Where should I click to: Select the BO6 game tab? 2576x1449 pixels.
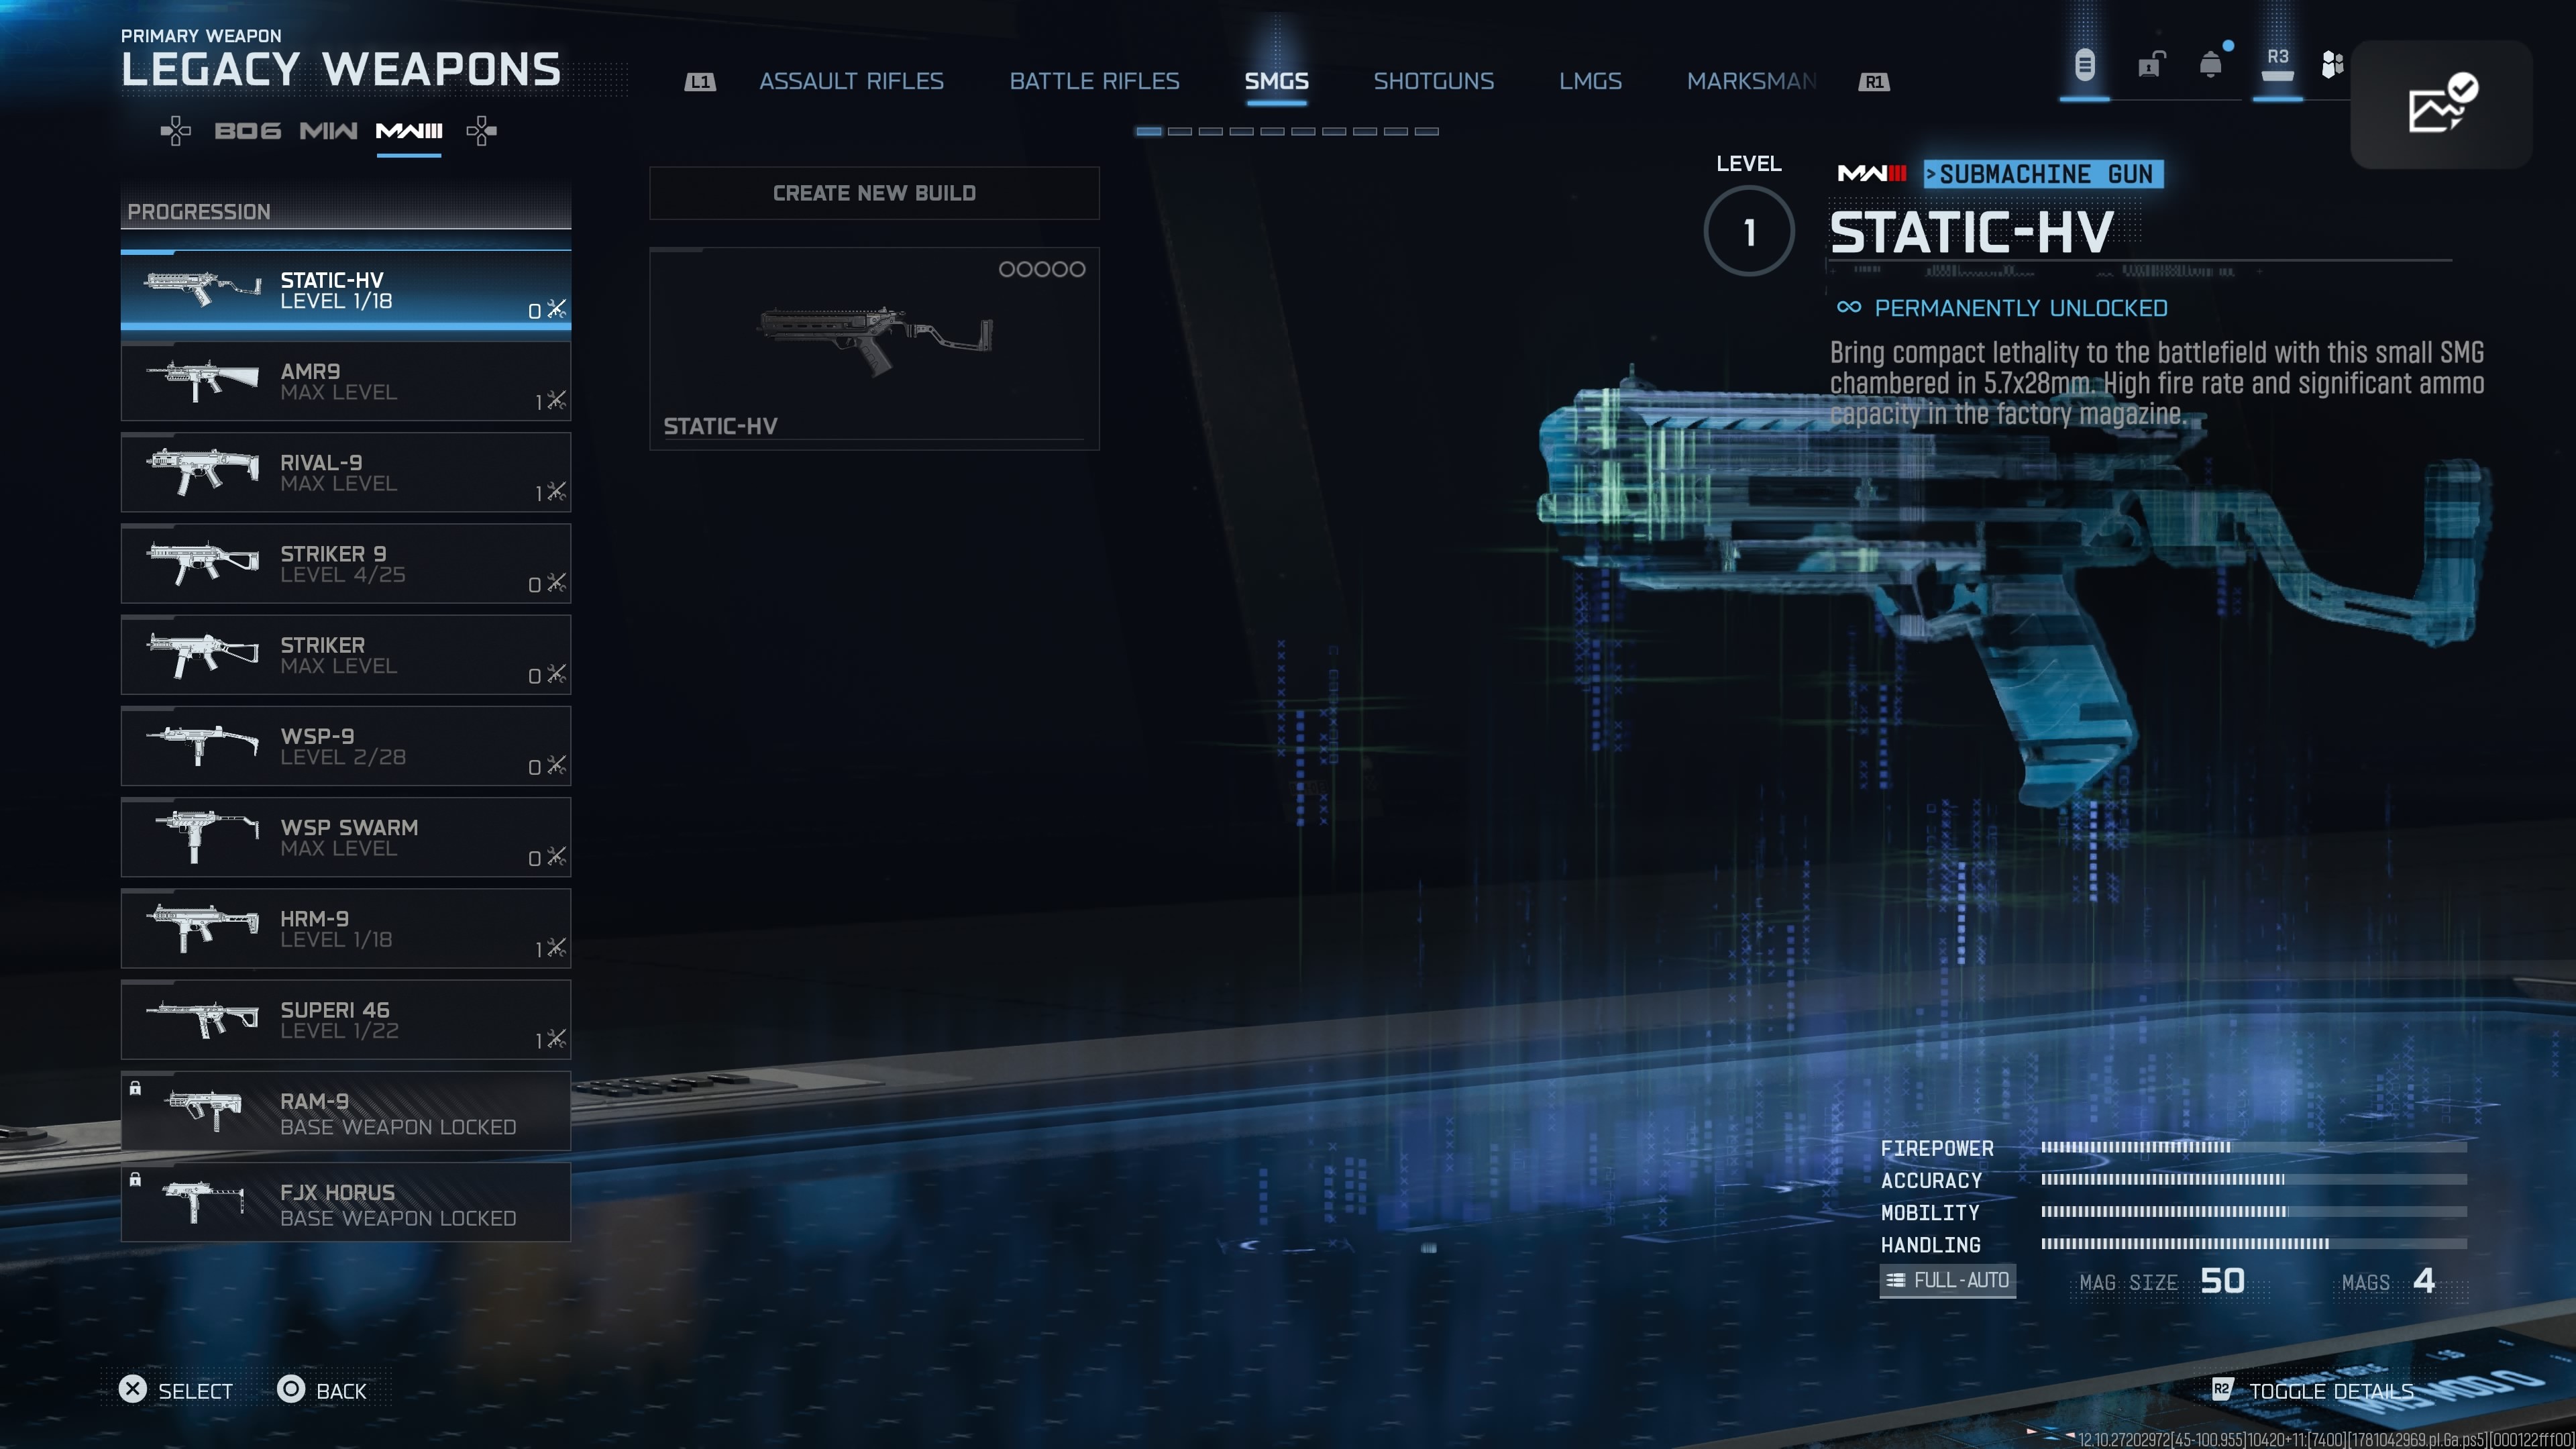pos(247,131)
